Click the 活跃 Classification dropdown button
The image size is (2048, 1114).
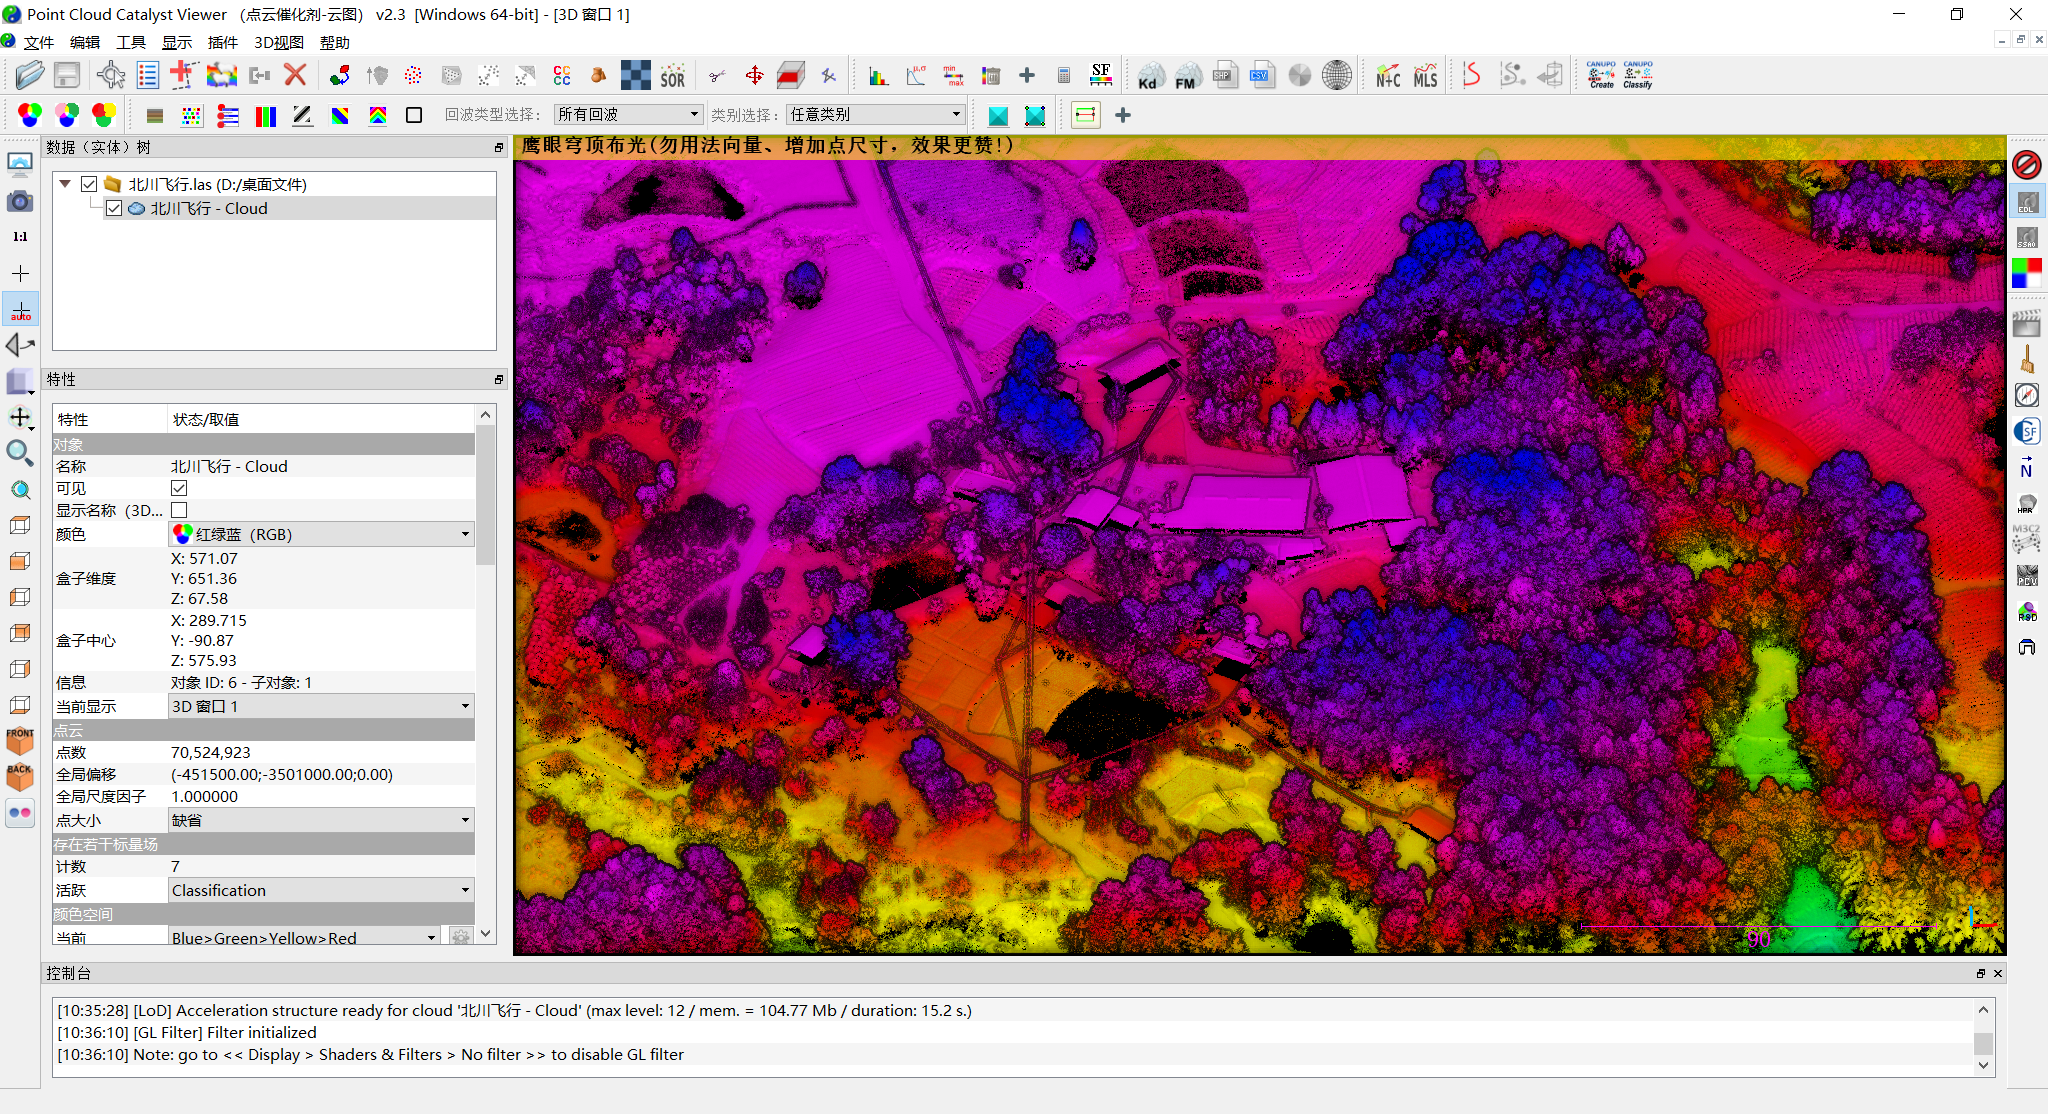point(466,890)
